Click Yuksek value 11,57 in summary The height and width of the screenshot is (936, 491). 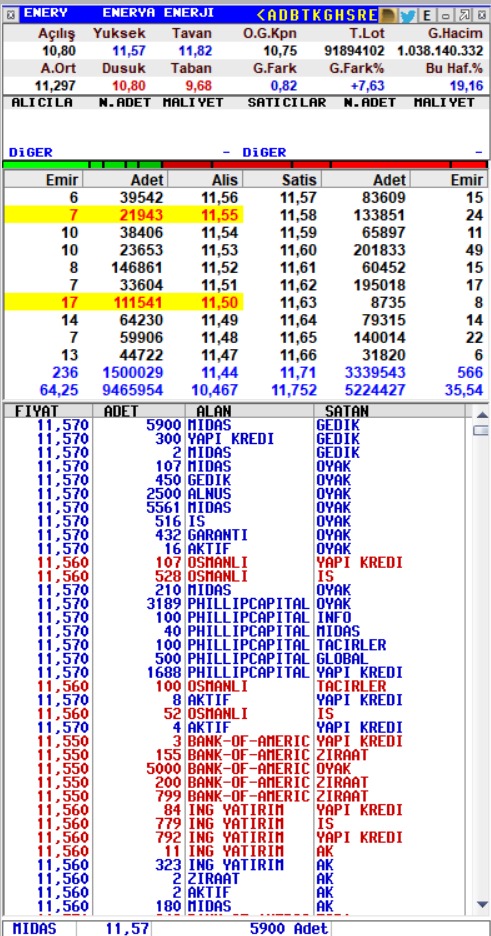click(128, 51)
